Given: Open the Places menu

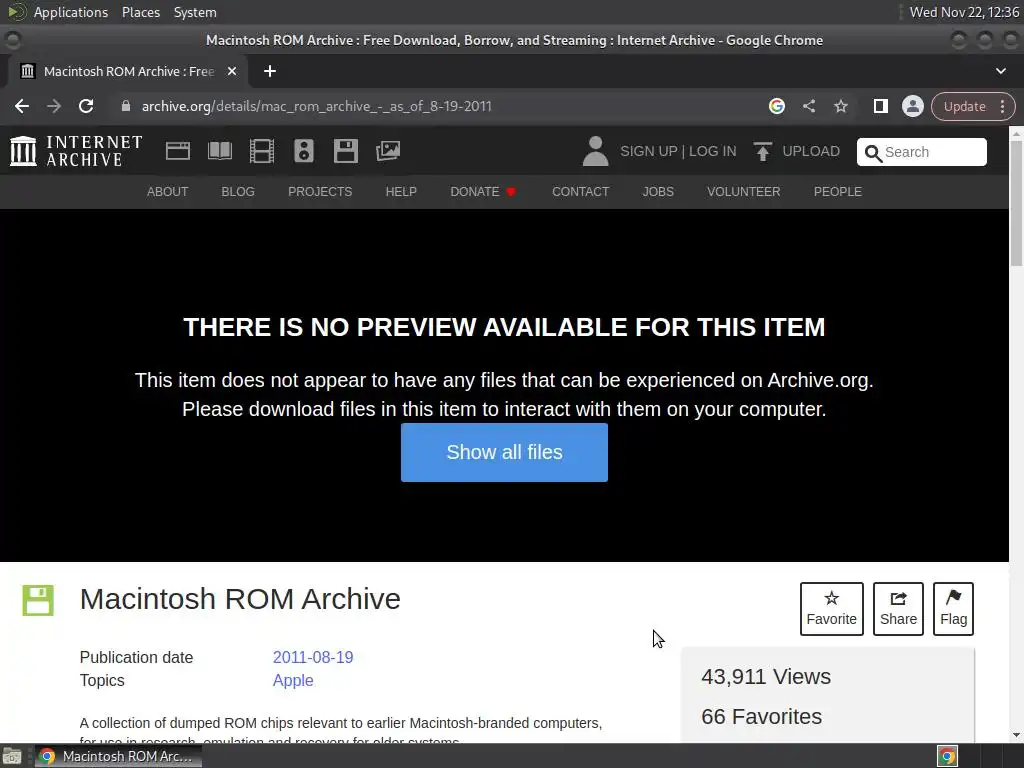Looking at the screenshot, I should tap(140, 12).
